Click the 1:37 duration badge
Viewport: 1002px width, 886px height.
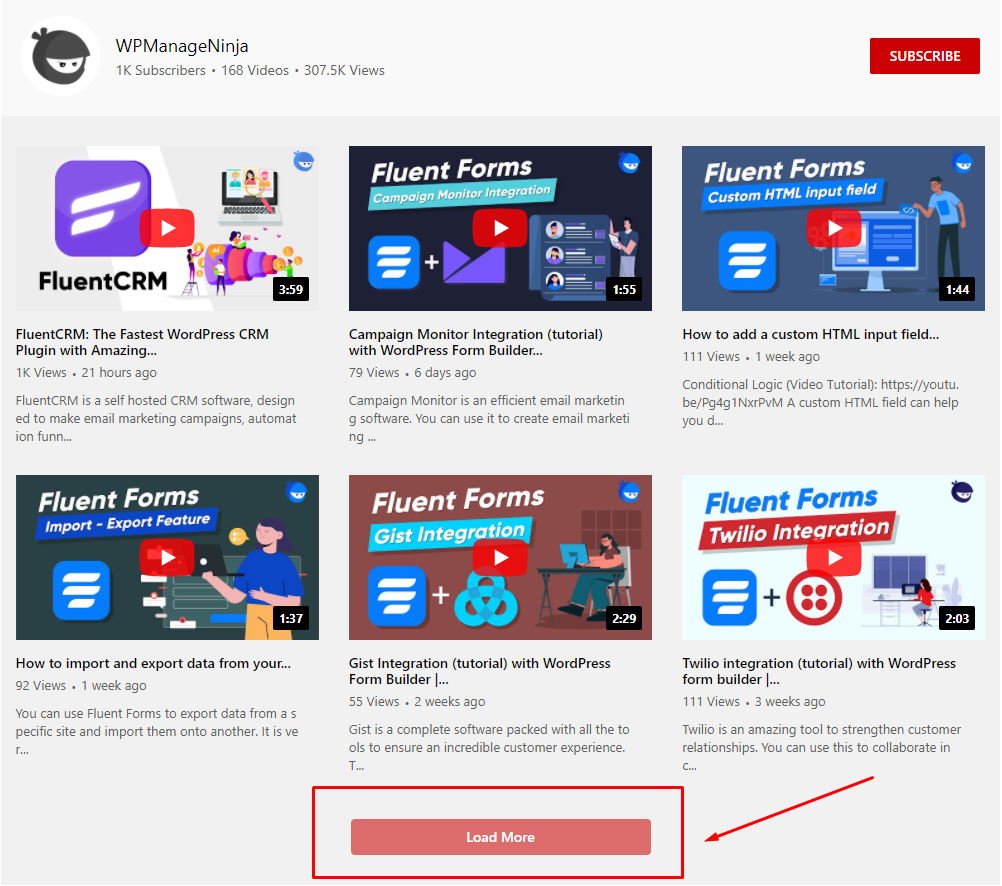[291, 618]
